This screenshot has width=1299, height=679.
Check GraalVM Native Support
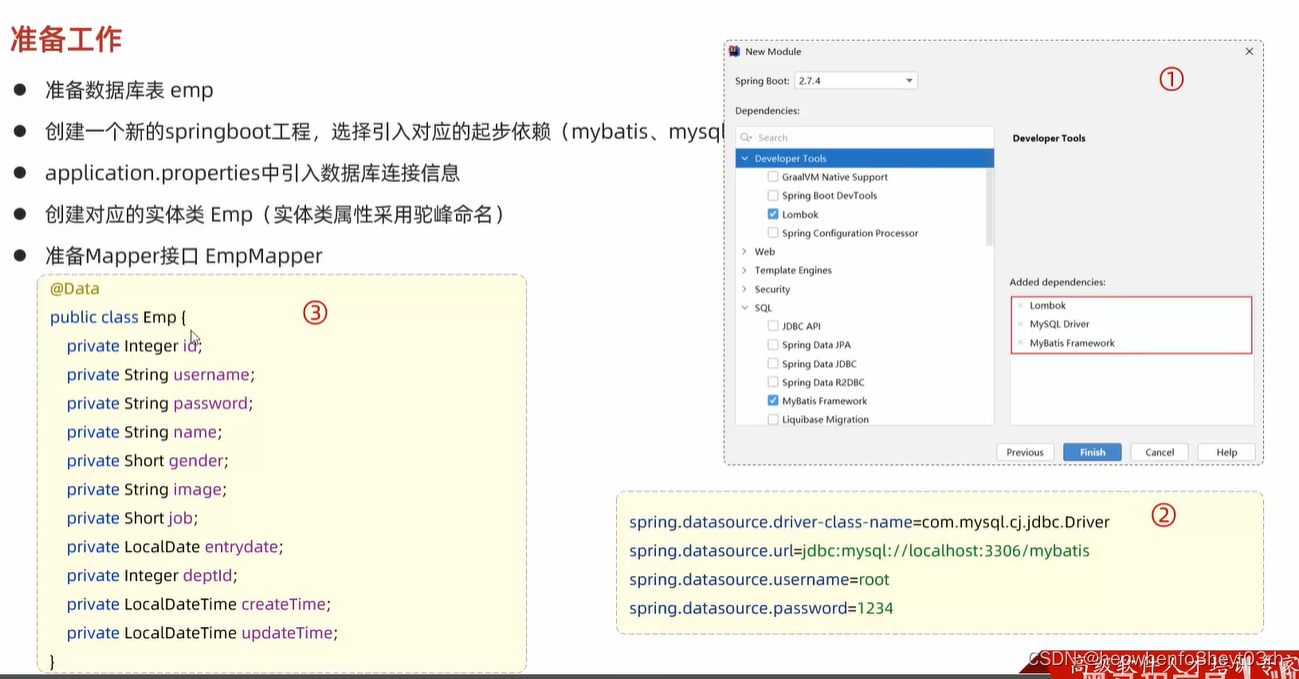773,176
